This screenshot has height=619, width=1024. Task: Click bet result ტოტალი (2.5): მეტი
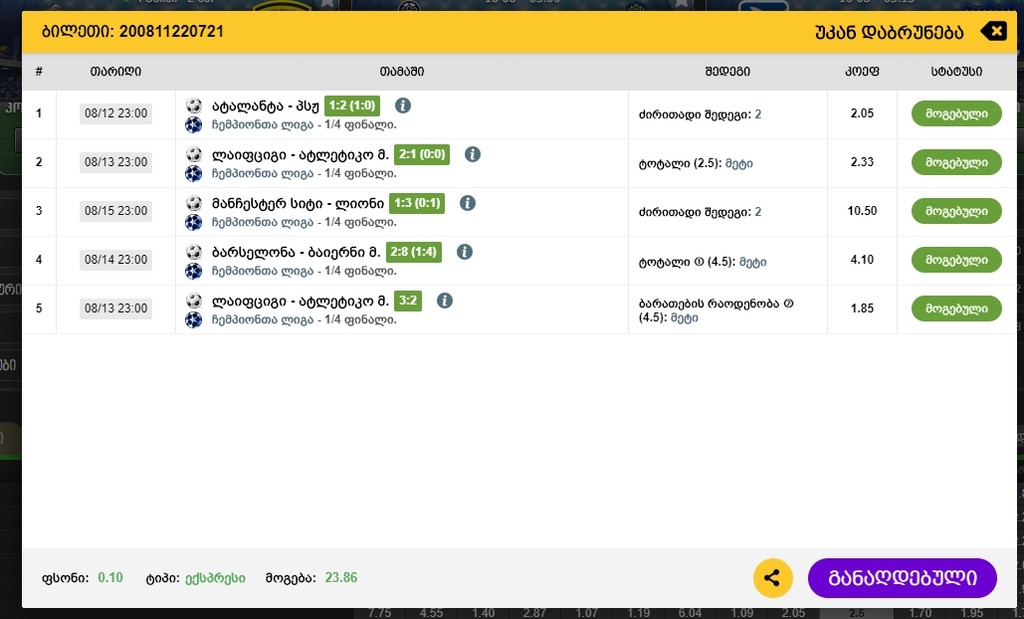coord(696,163)
